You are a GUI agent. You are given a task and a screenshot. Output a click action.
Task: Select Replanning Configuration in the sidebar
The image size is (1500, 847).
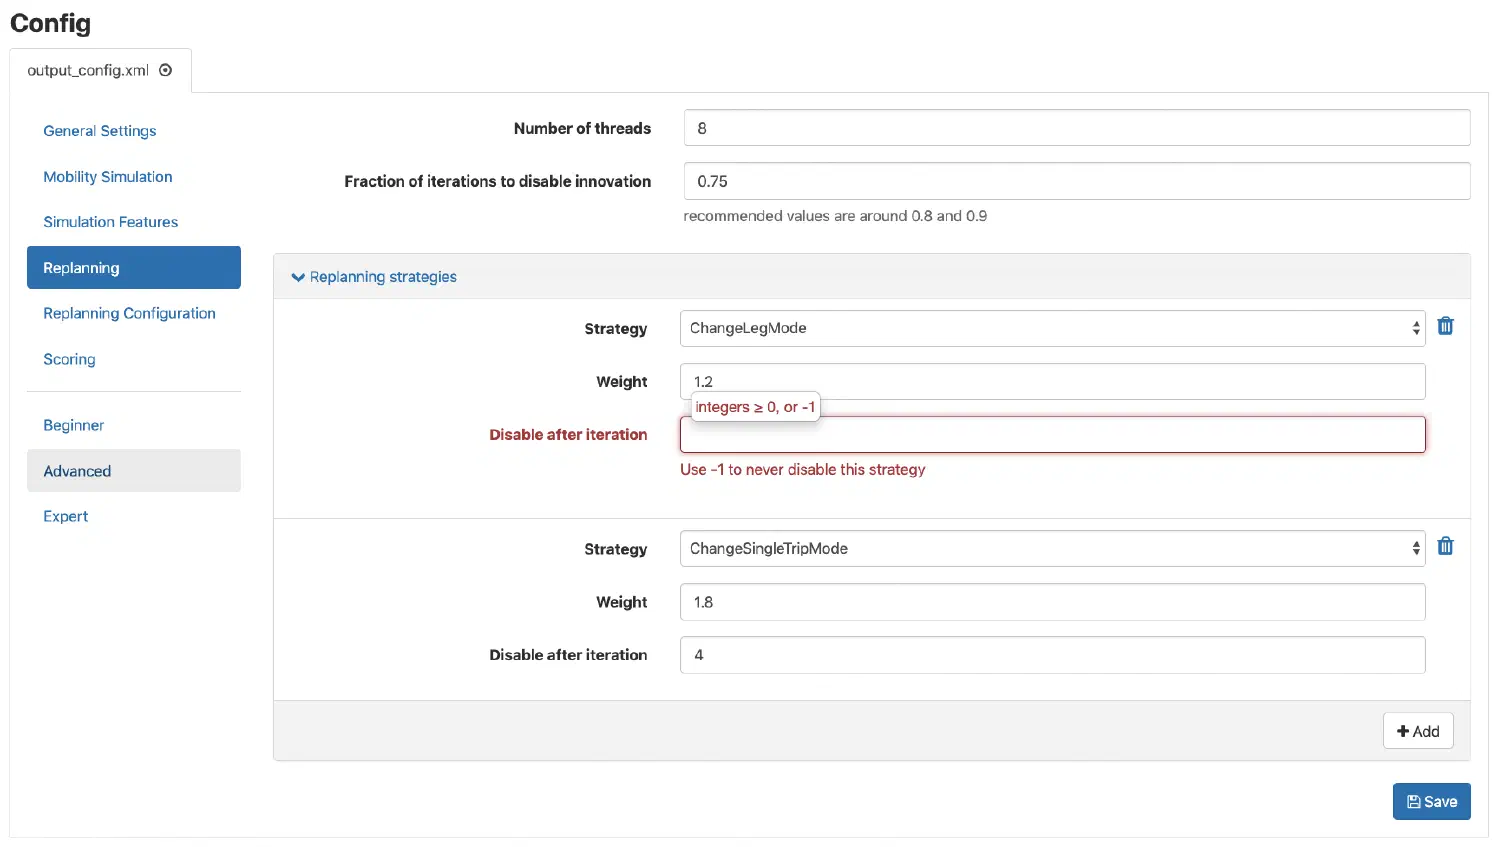(129, 313)
